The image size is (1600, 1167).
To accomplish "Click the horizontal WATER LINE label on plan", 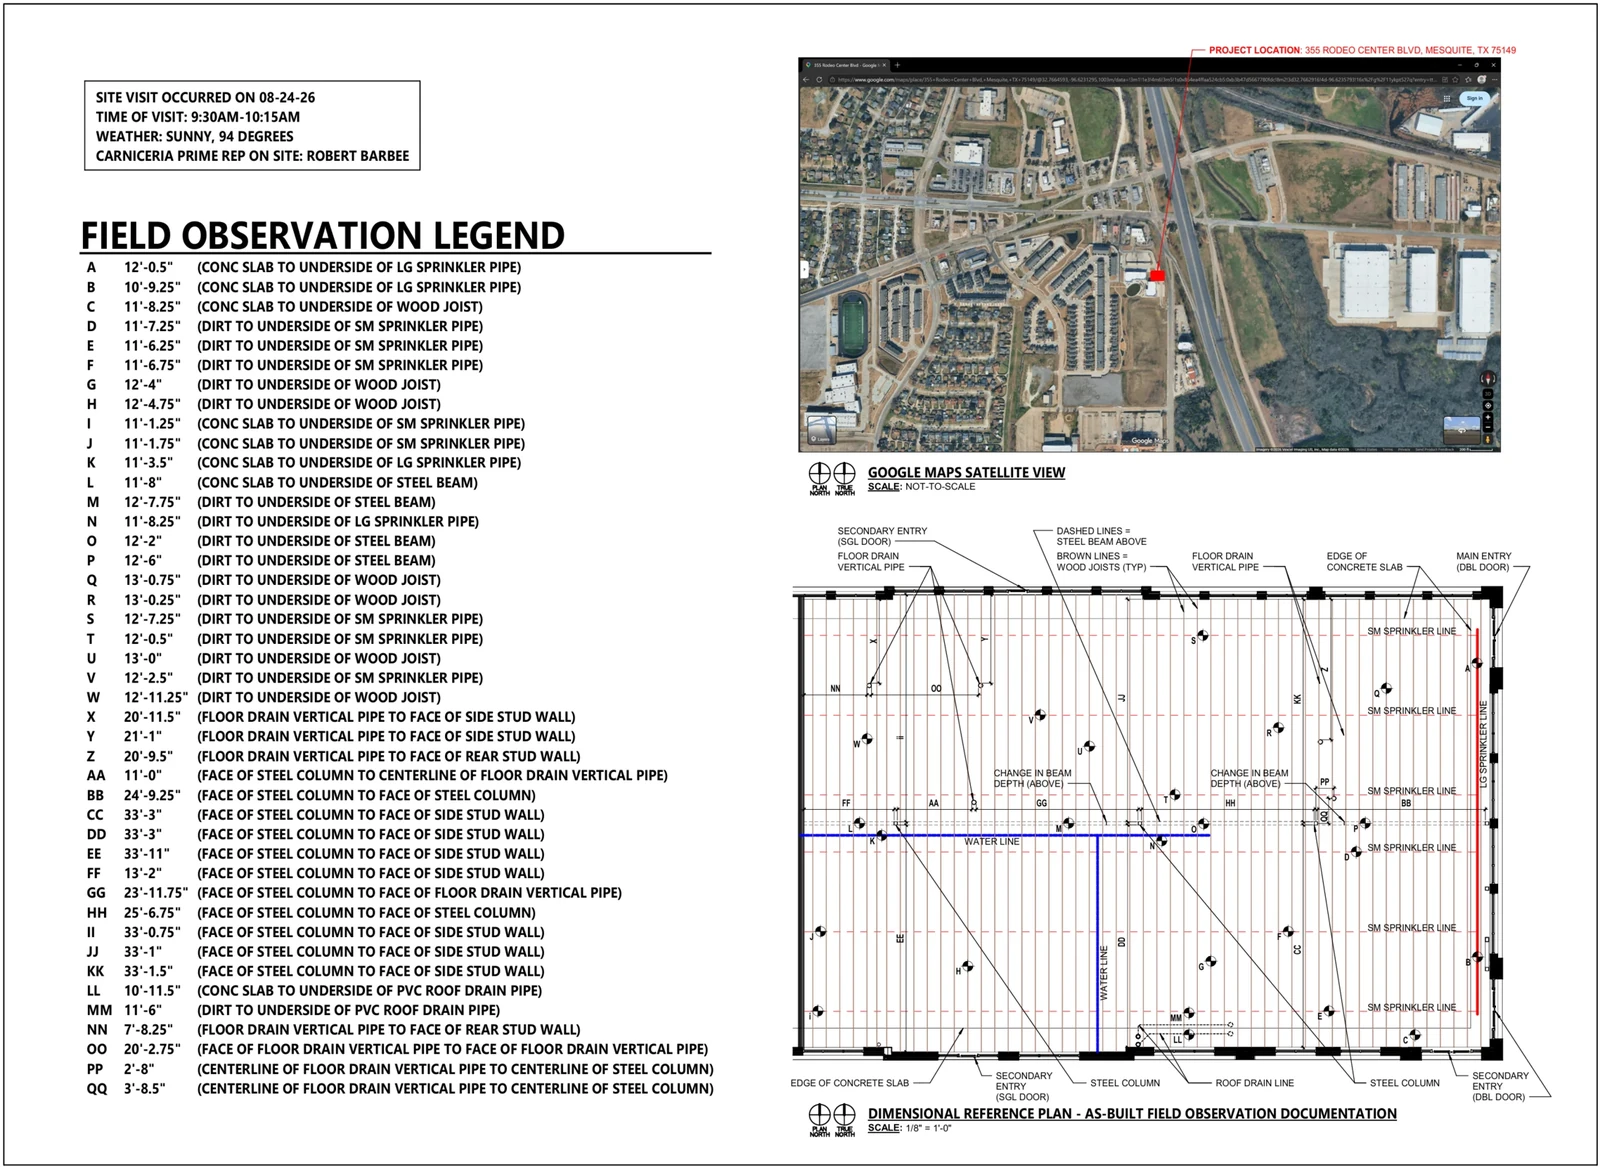I will 992,842.
